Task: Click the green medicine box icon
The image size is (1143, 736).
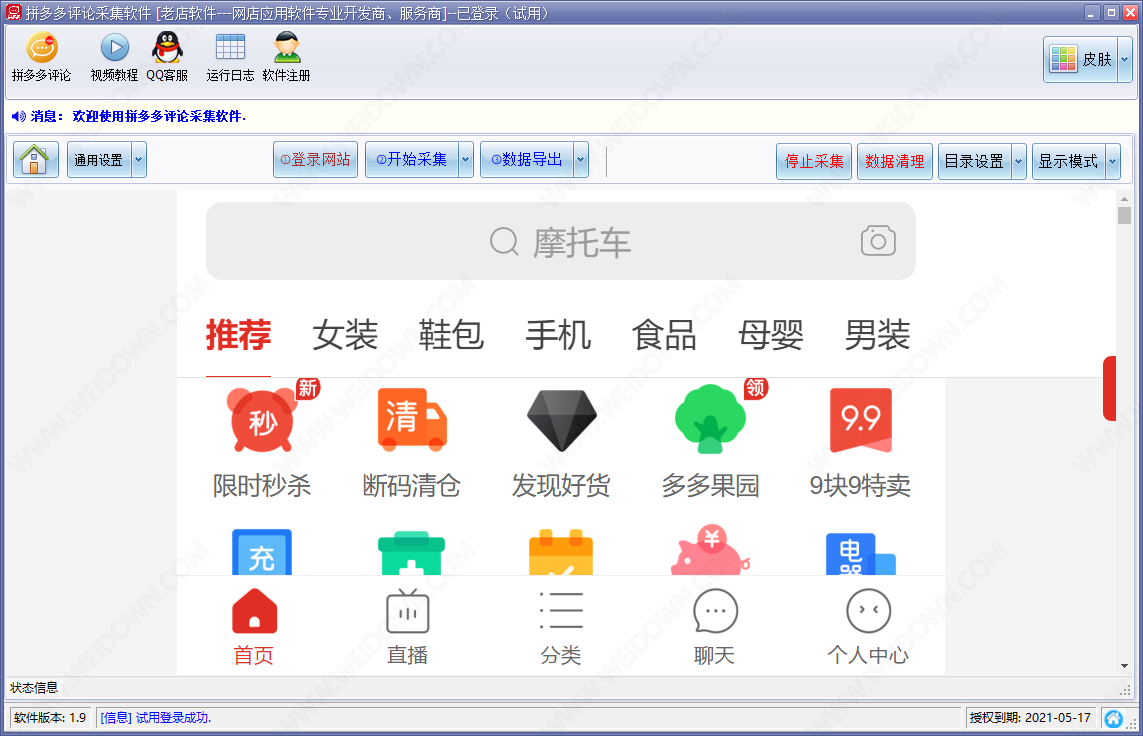Action: [x=412, y=553]
